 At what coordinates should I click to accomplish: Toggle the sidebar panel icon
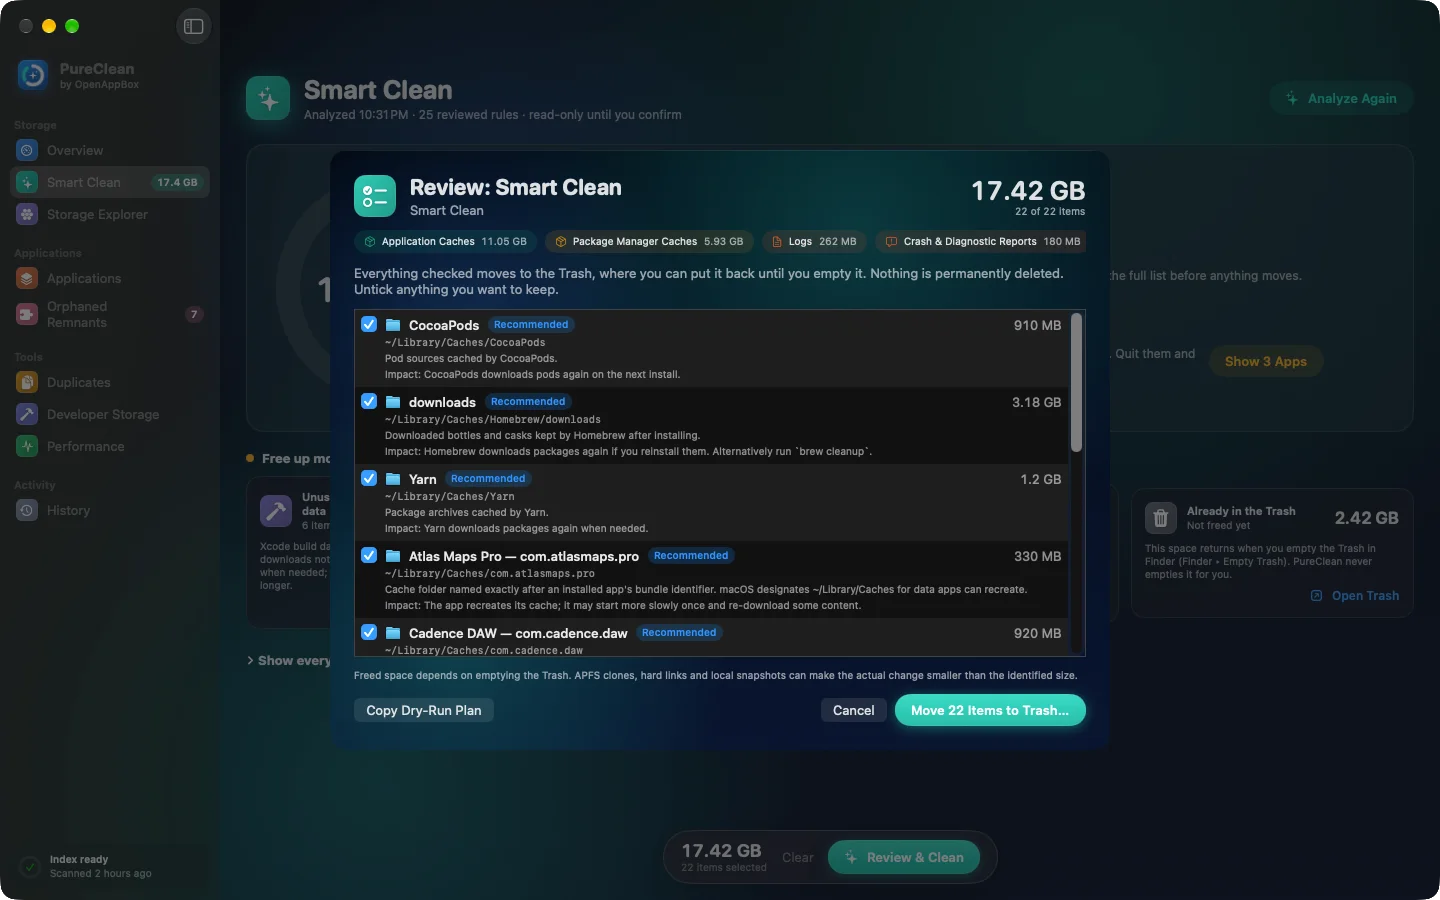pyautogui.click(x=194, y=26)
